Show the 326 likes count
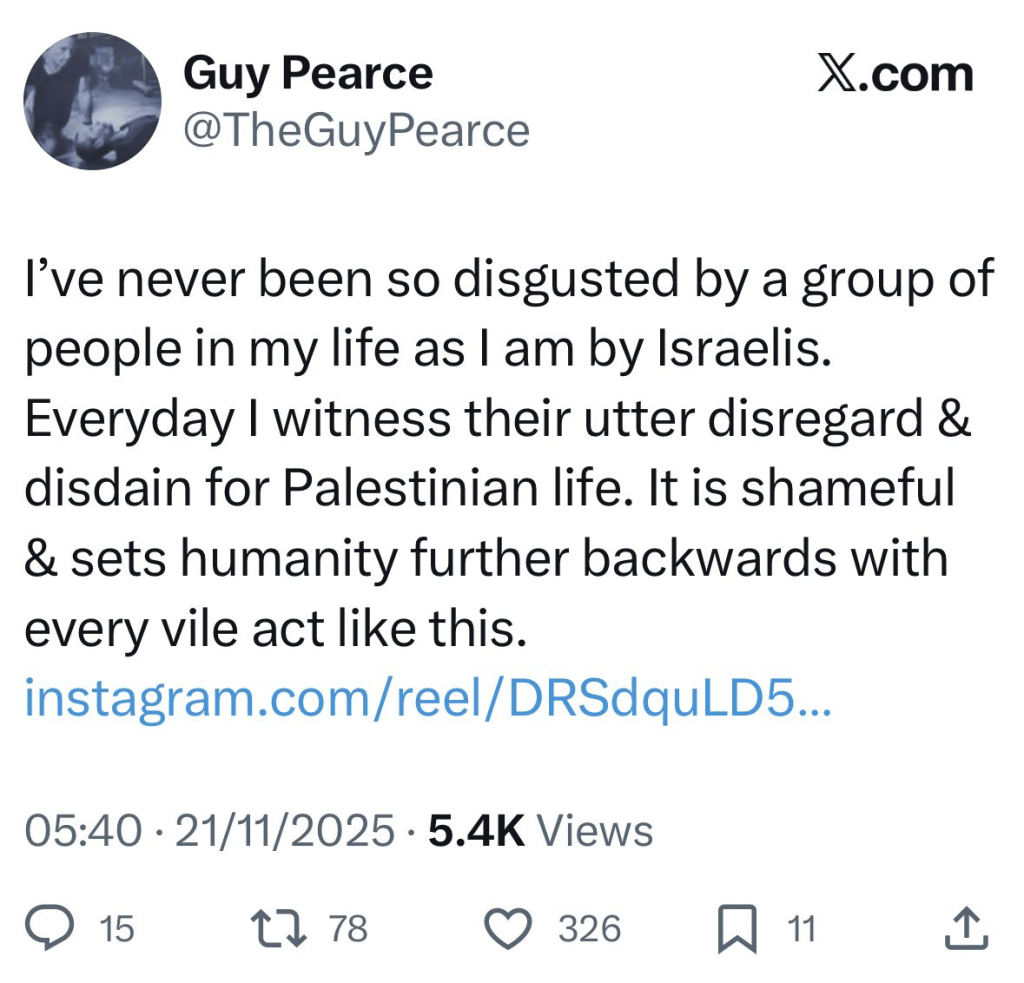Screen dimensions: 1024x983 pos(589,930)
